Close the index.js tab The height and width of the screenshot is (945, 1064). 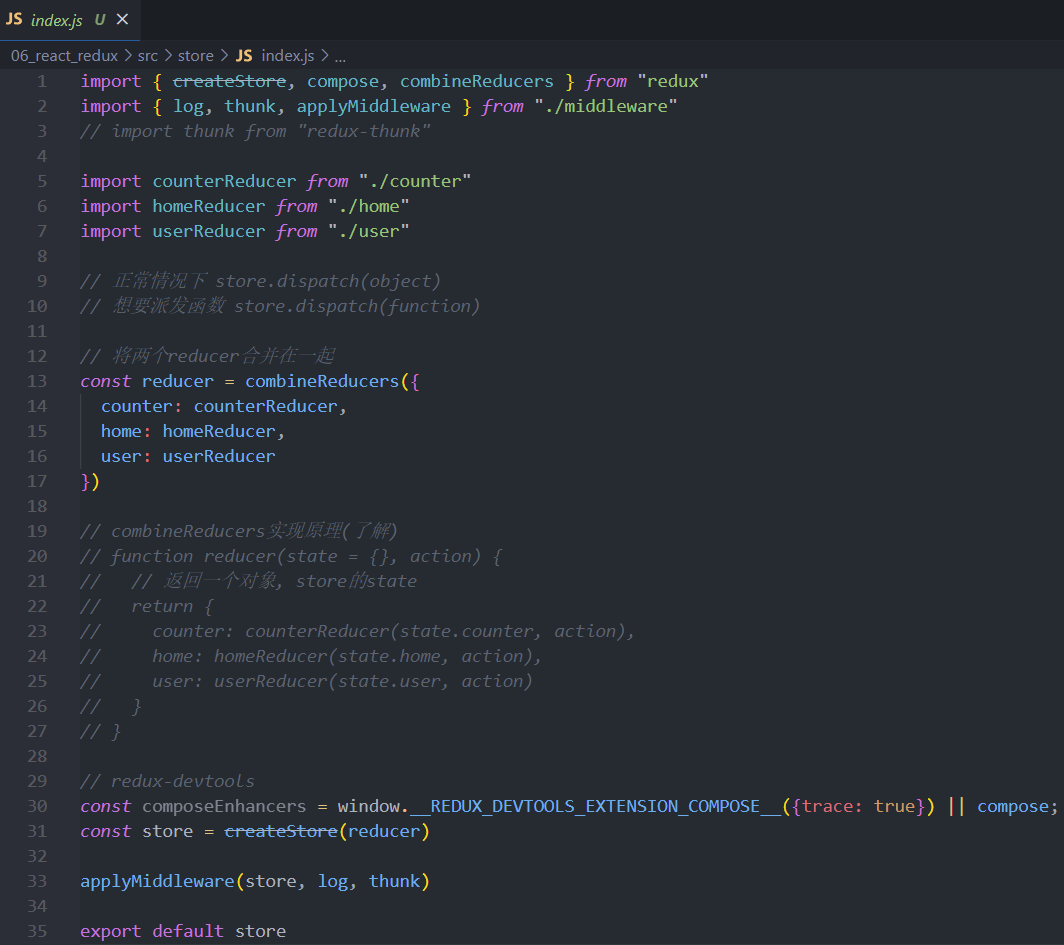coord(123,20)
